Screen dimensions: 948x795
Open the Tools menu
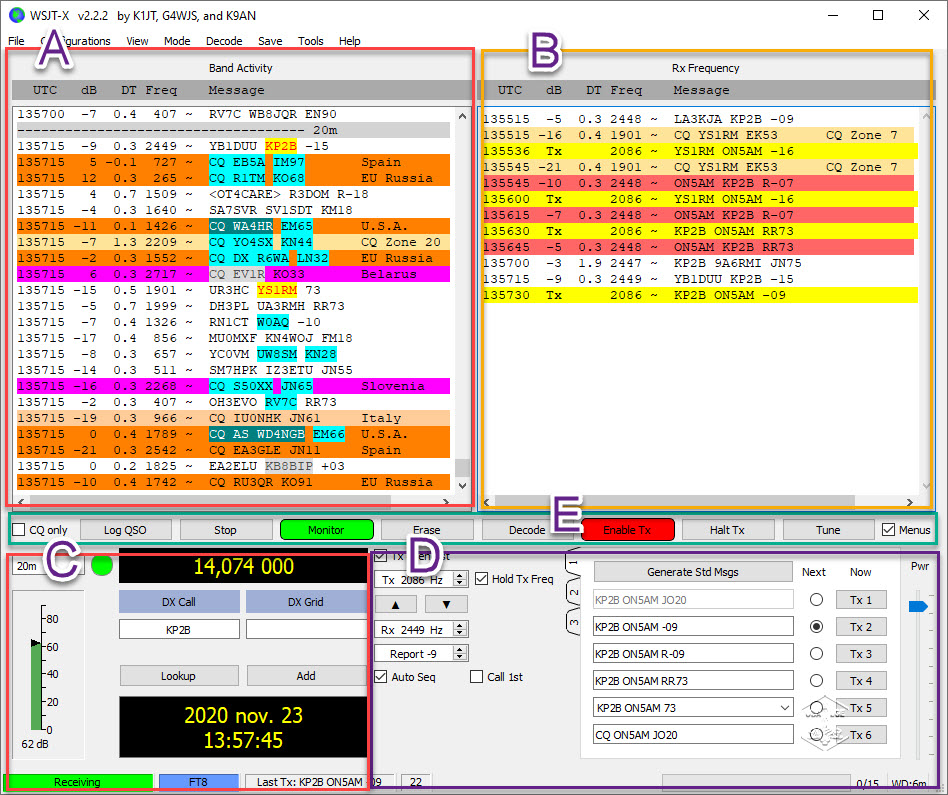(x=311, y=41)
